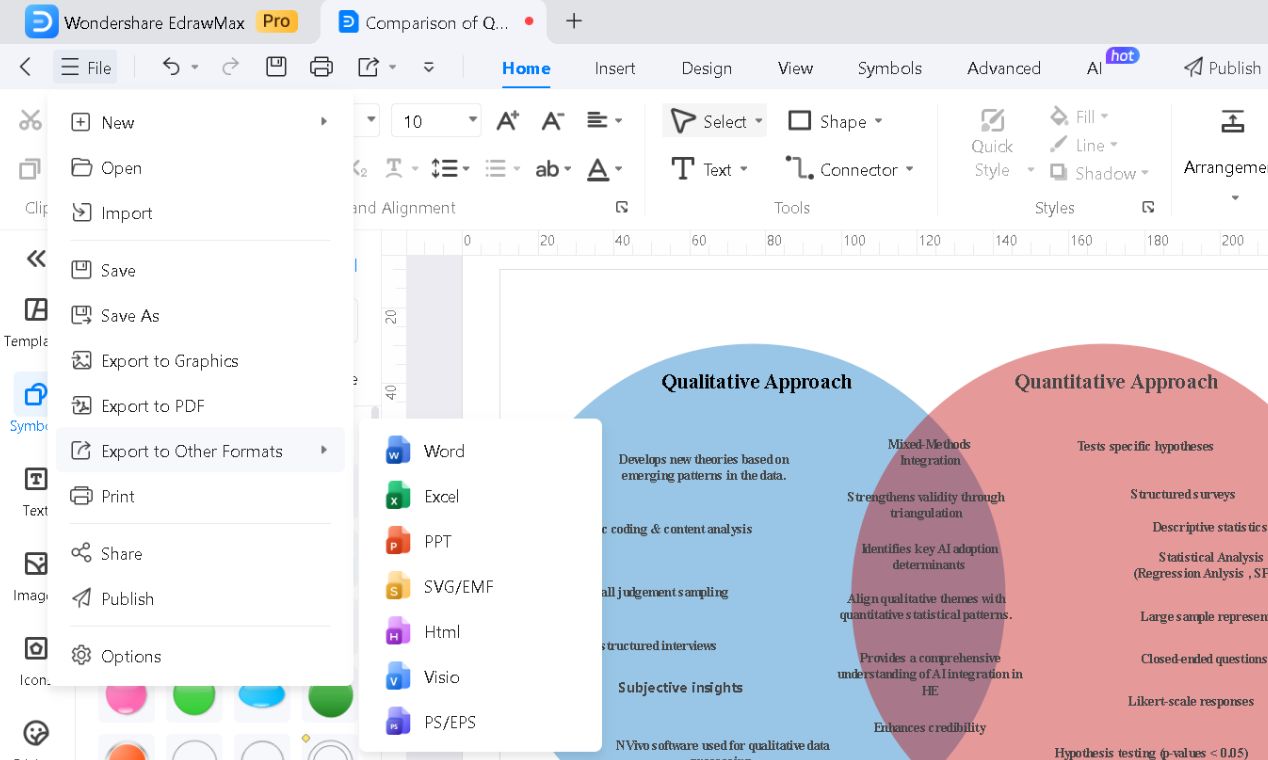Click the Redo icon
1268x760 pixels.
(x=230, y=67)
